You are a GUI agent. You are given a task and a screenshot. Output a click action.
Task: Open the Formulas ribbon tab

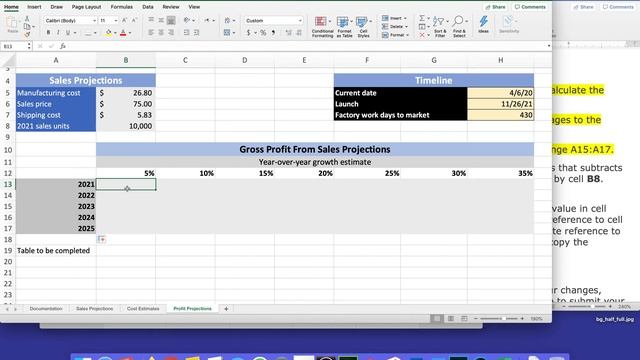click(x=122, y=7)
